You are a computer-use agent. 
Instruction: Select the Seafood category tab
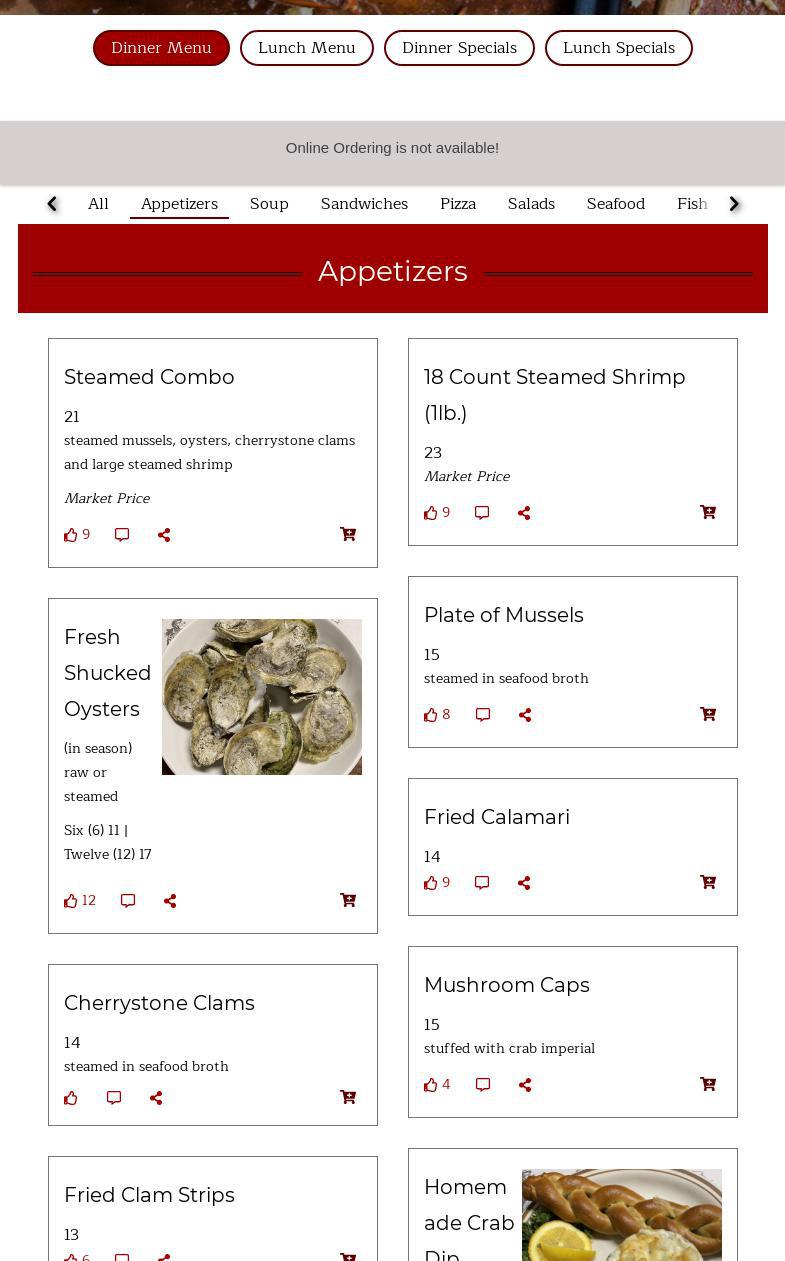click(615, 204)
